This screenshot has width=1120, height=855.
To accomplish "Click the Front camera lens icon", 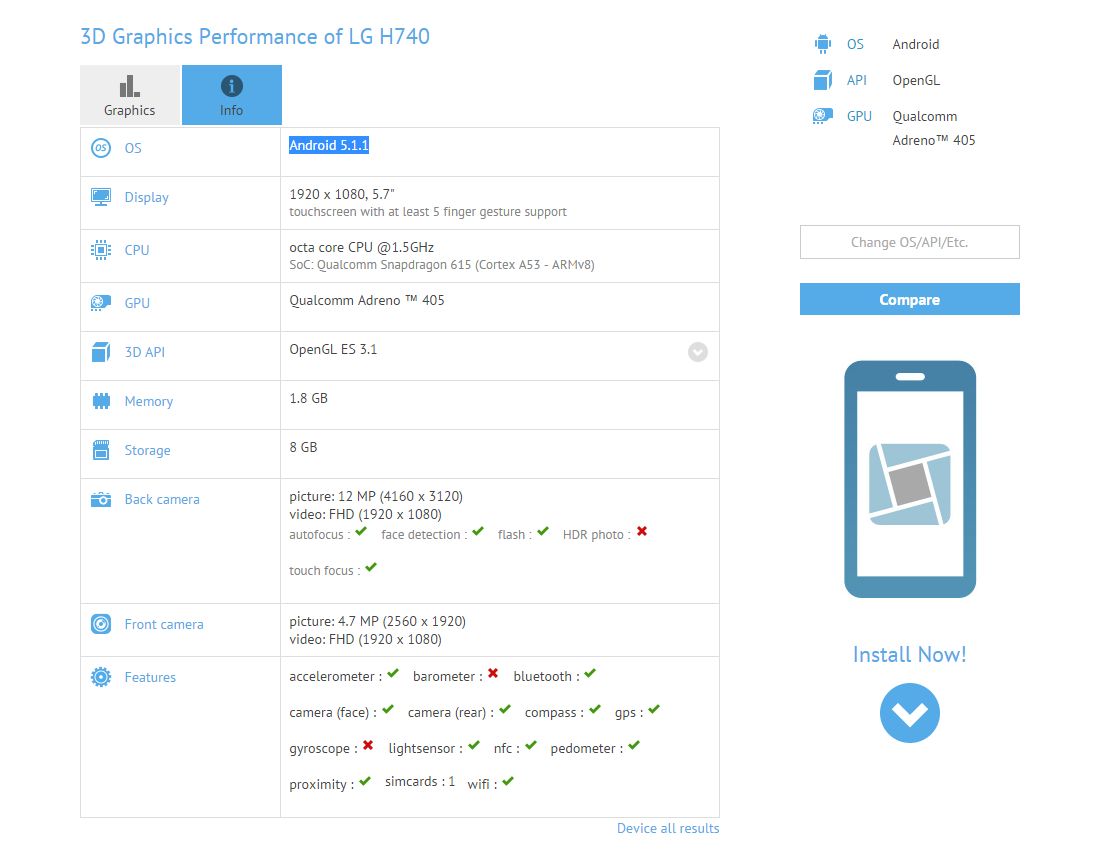I will [101, 624].
